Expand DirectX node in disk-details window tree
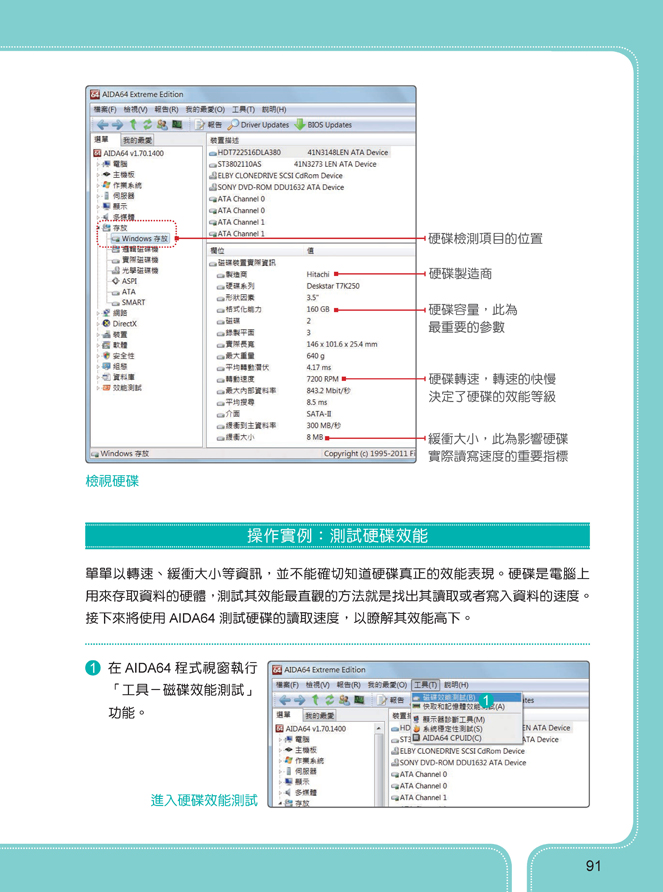This screenshot has width=663, height=892. click(x=97, y=324)
